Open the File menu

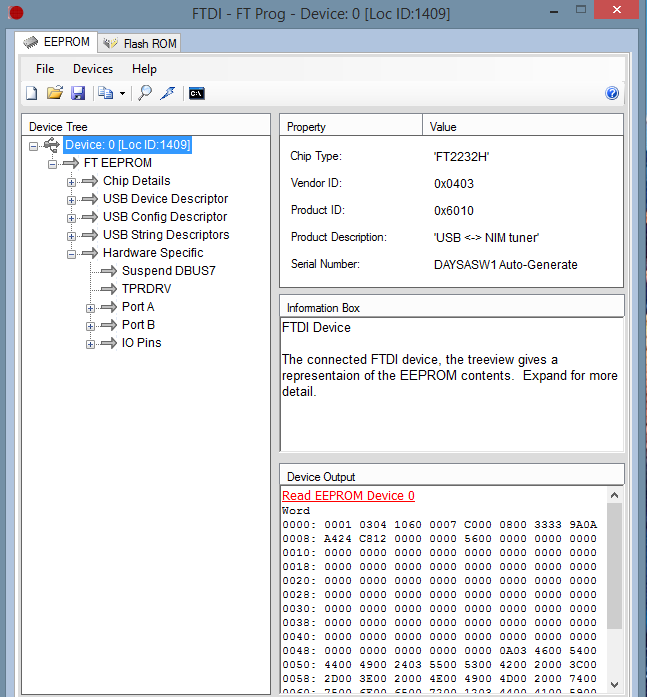45,69
